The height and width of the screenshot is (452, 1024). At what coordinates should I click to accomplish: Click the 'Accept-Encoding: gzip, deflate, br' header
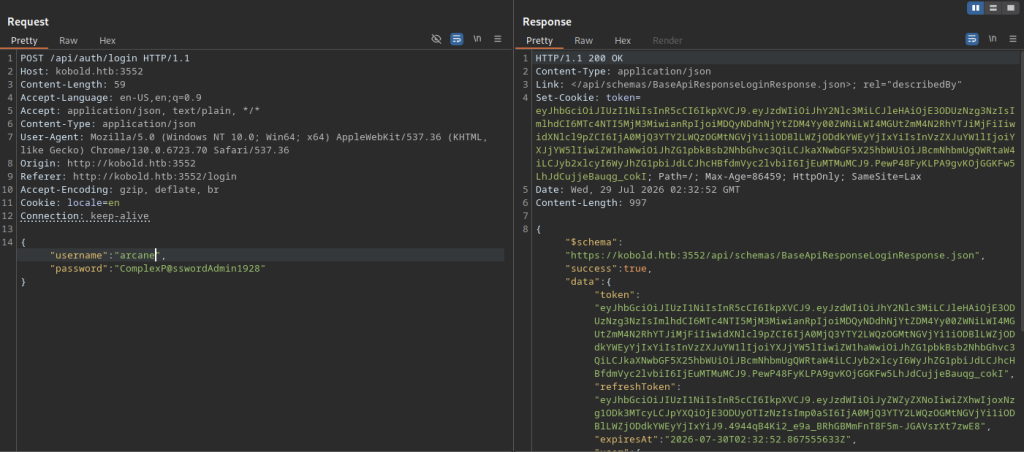120,189
